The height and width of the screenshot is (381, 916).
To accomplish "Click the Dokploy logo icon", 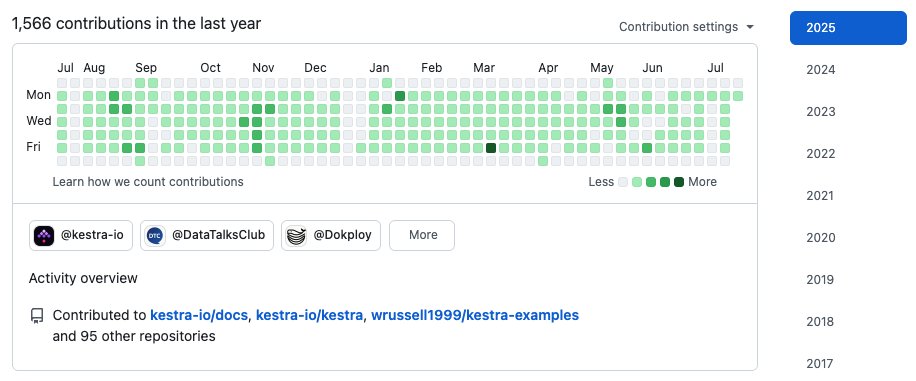I will (x=296, y=235).
